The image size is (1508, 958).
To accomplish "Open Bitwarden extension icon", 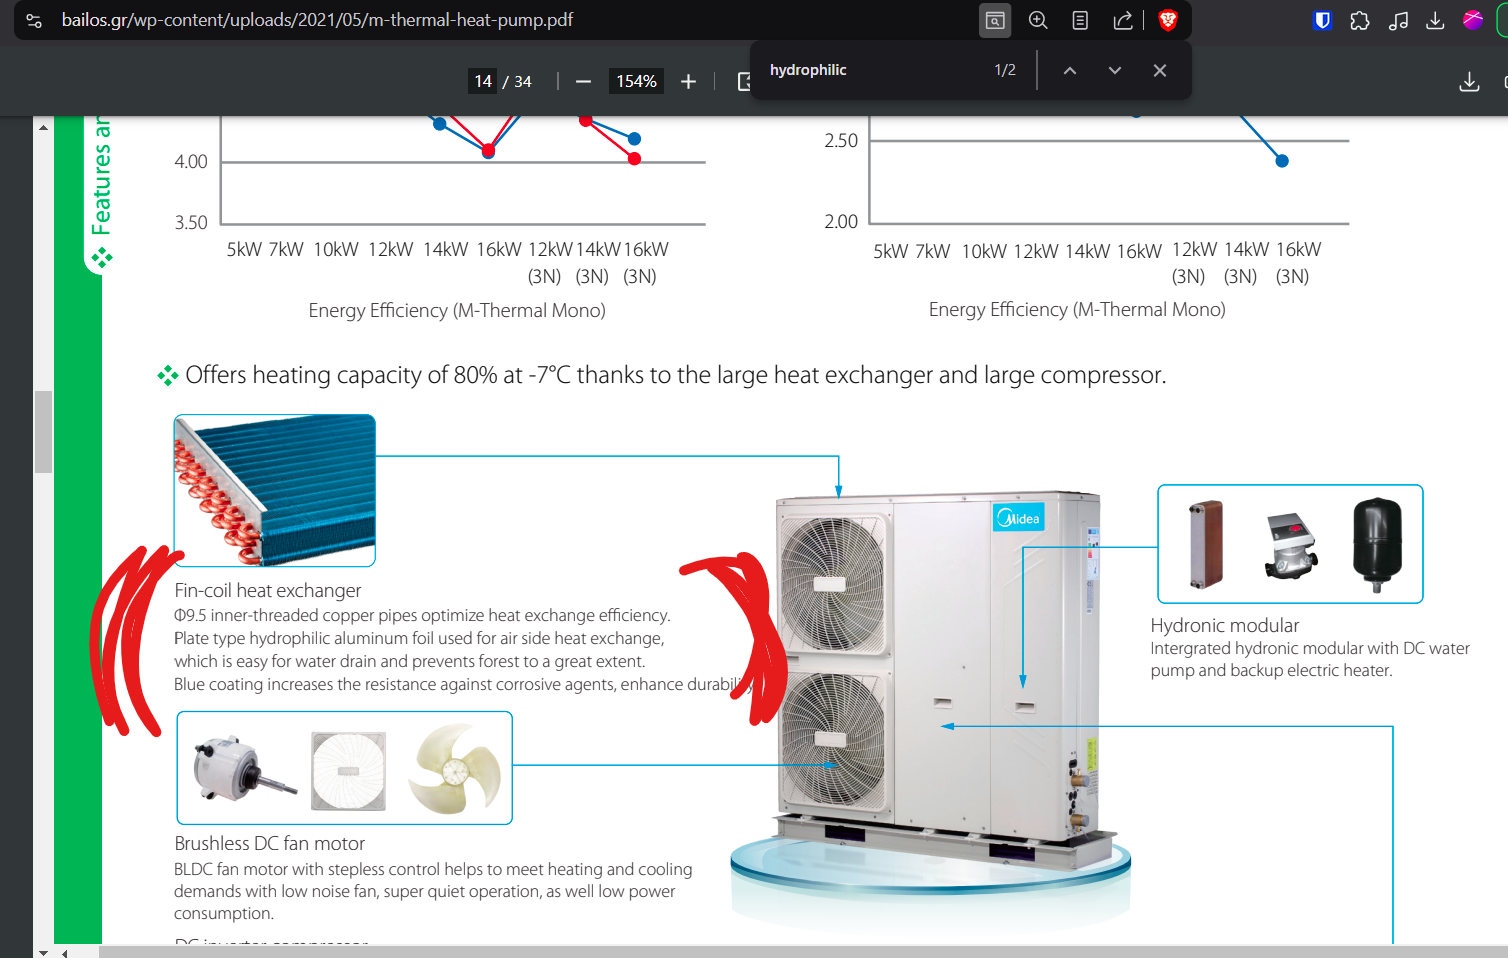I will [1322, 20].
